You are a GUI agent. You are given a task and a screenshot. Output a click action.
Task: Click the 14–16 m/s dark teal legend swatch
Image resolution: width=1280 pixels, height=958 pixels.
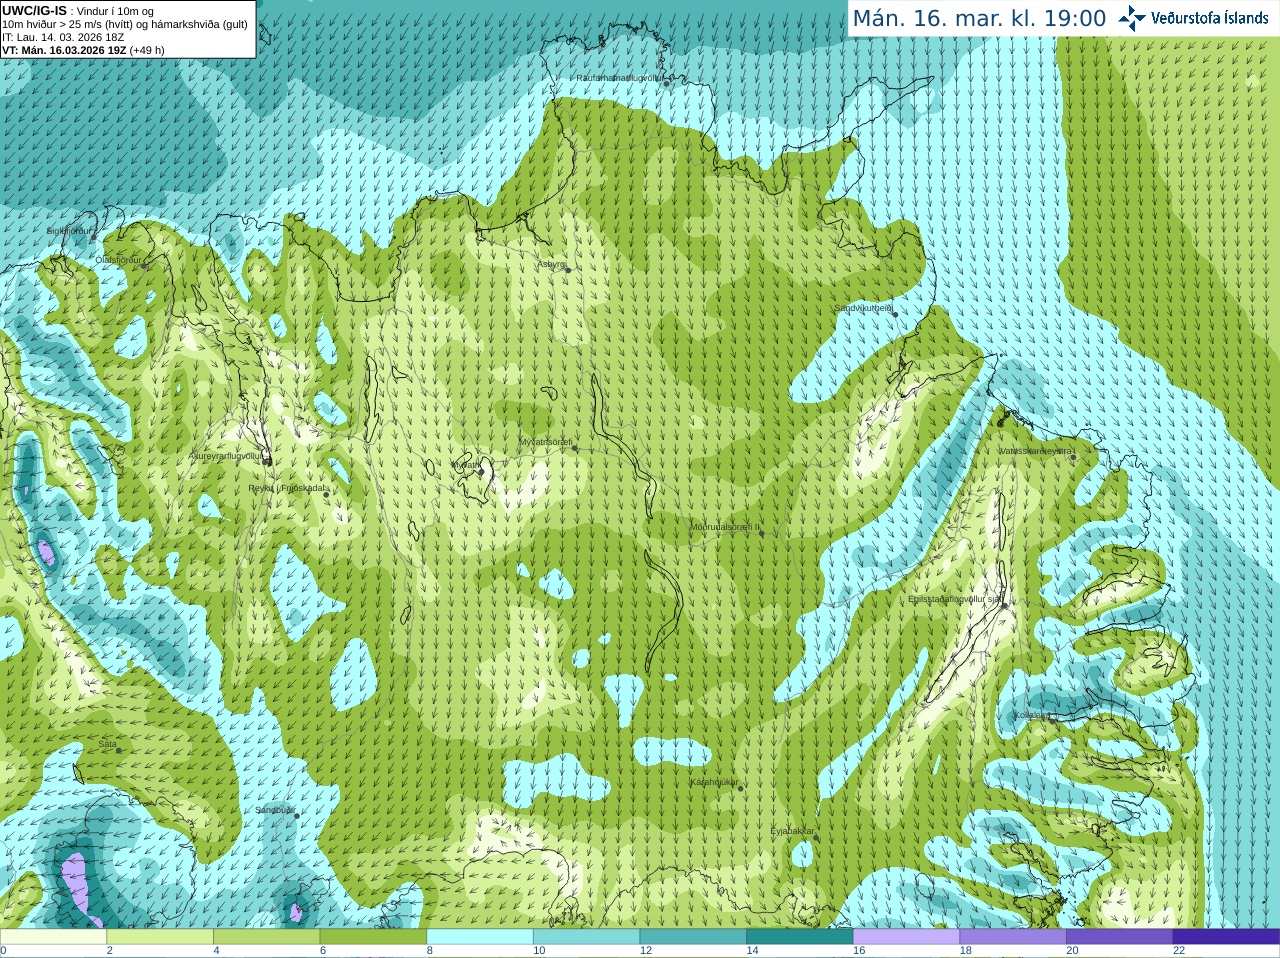click(x=800, y=937)
